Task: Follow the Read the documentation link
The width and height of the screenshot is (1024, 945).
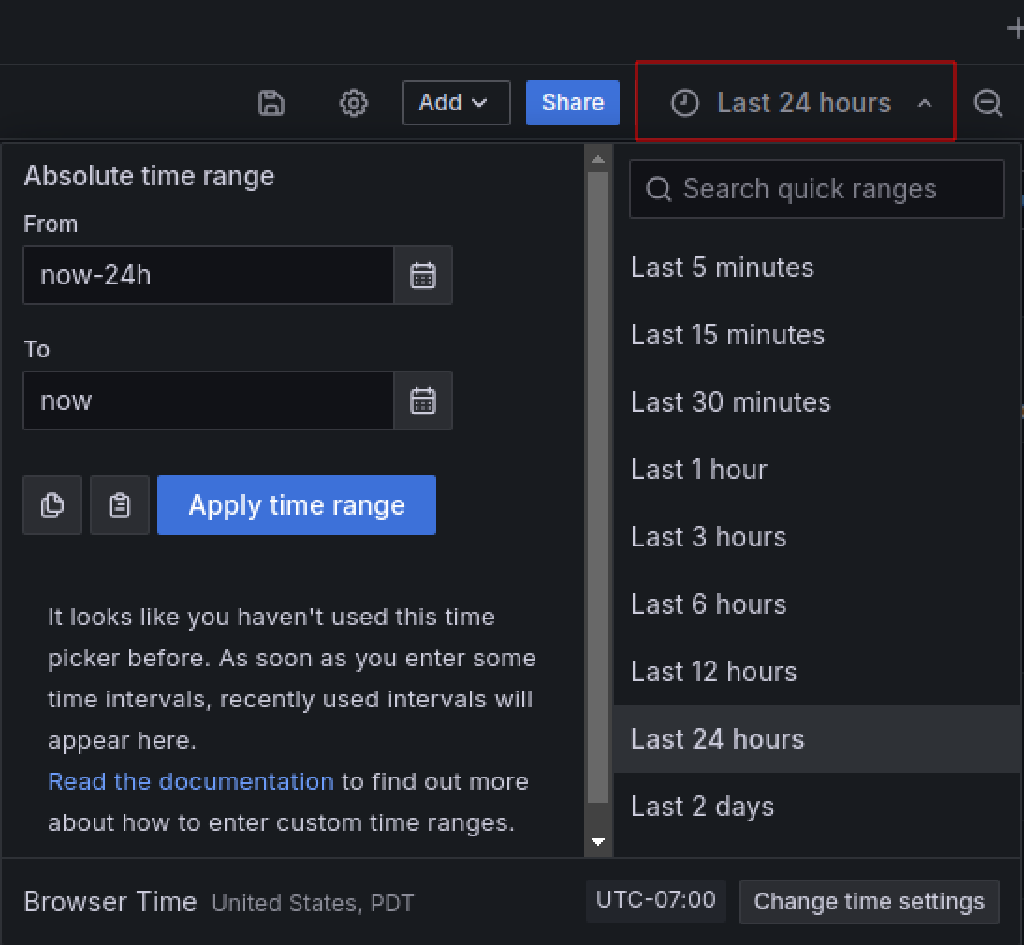Action: (x=190, y=781)
